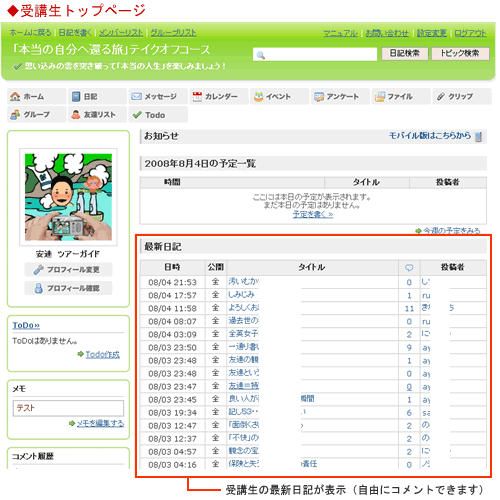The width and height of the screenshot is (500, 500).
Task: Open the 友達リスト navigation tab
Action: [x=97, y=115]
